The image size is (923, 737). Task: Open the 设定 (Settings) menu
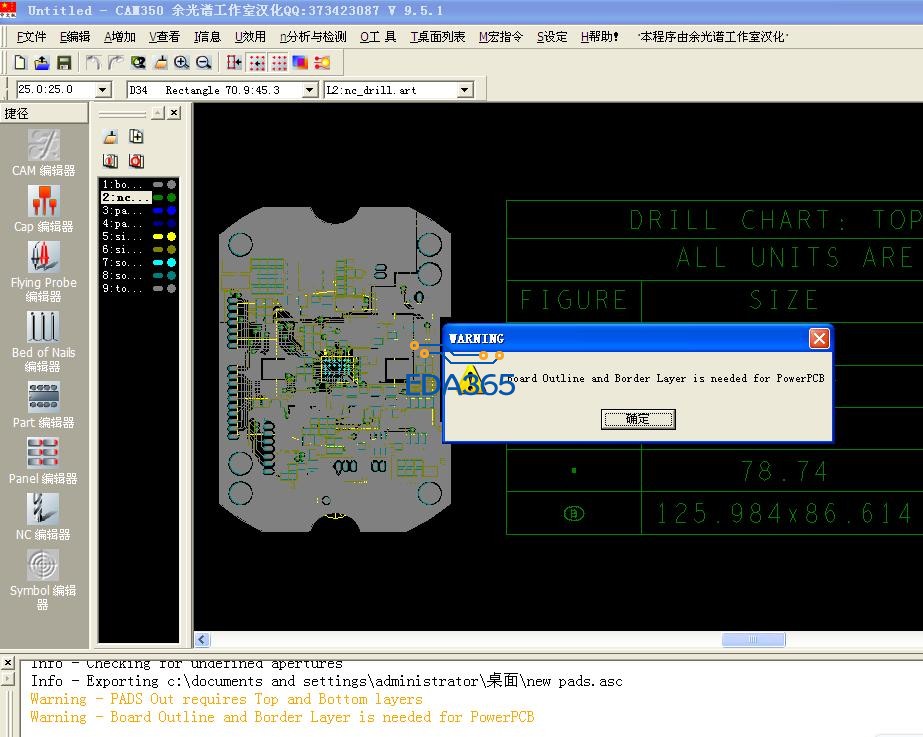coord(552,37)
